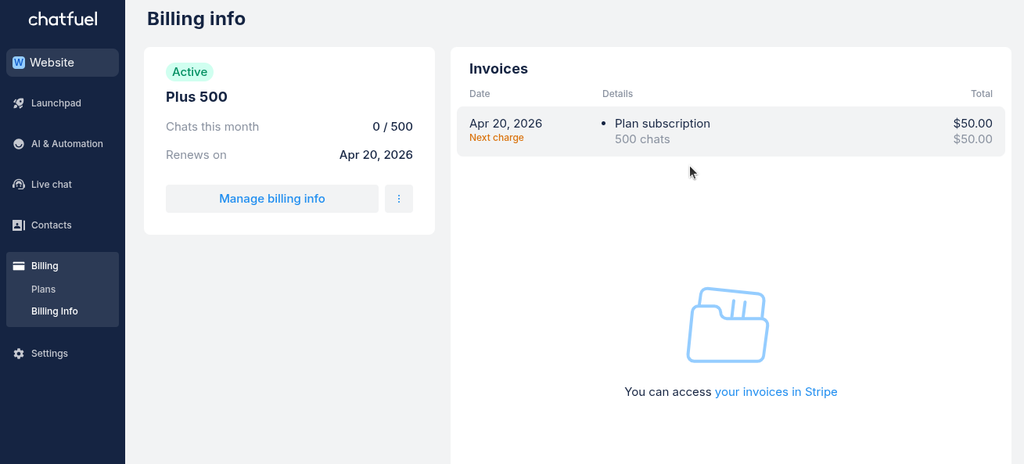Open your invoices in Stripe link

click(x=776, y=392)
